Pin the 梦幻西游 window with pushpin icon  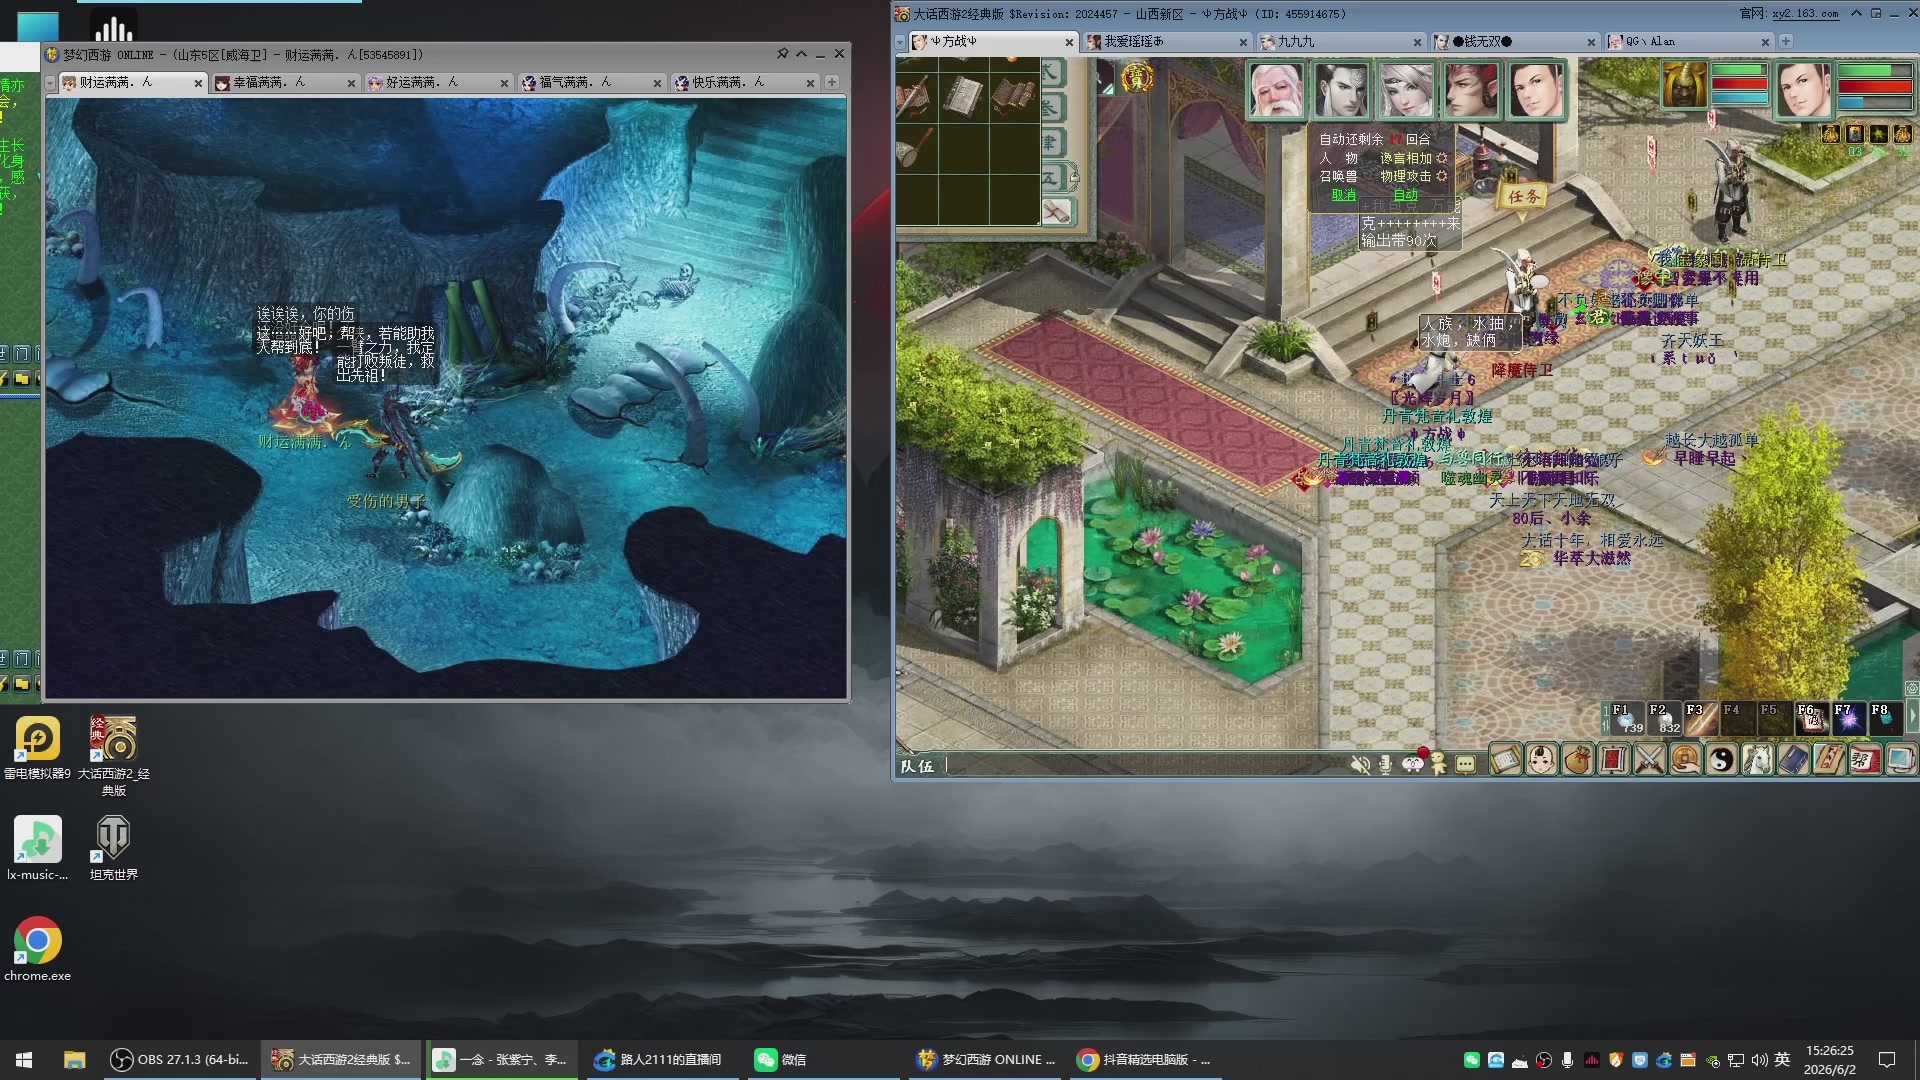pyautogui.click(x=783, y=54)
